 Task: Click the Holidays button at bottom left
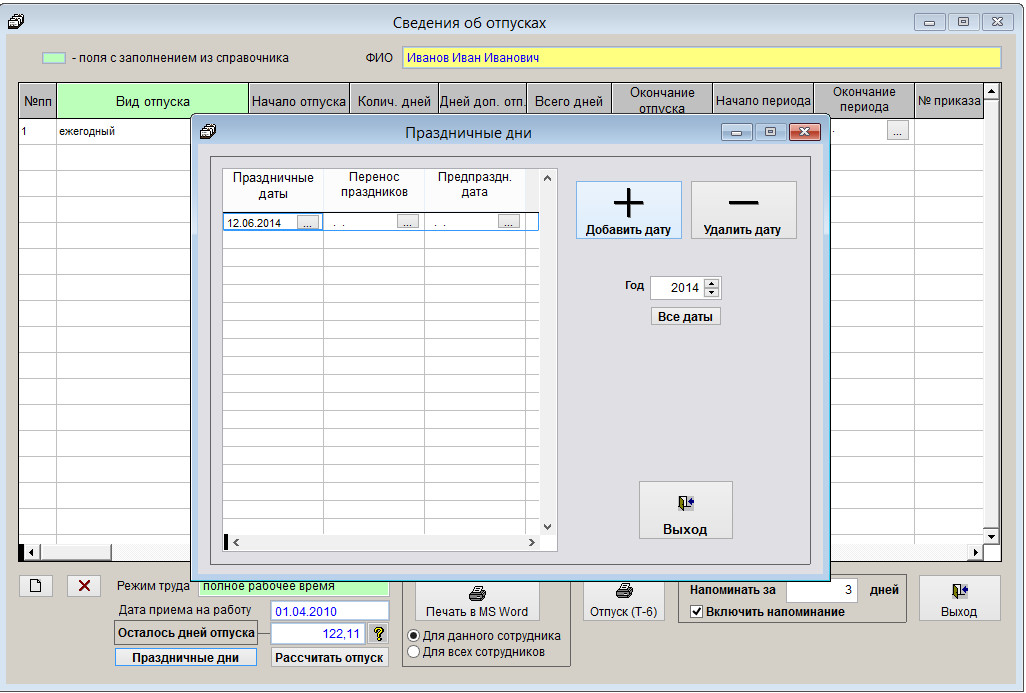pos(186,658)
